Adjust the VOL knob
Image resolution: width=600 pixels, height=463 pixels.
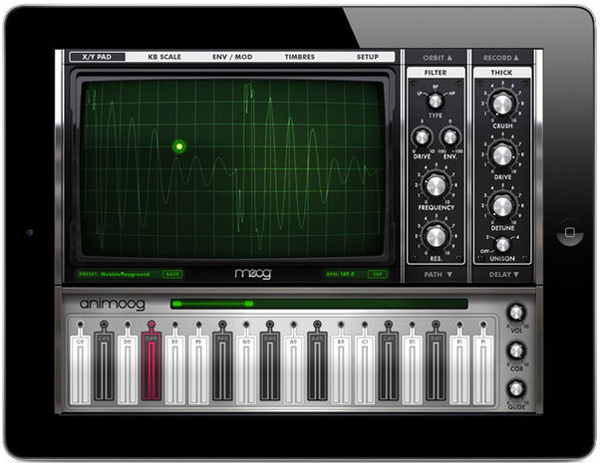(516, 313)
